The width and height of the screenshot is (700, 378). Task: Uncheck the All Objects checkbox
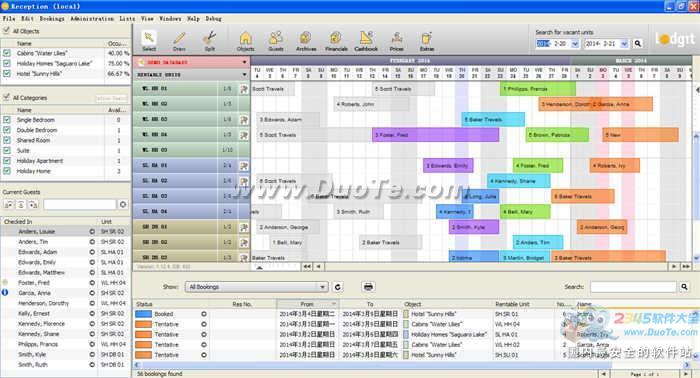click(6, 31)
